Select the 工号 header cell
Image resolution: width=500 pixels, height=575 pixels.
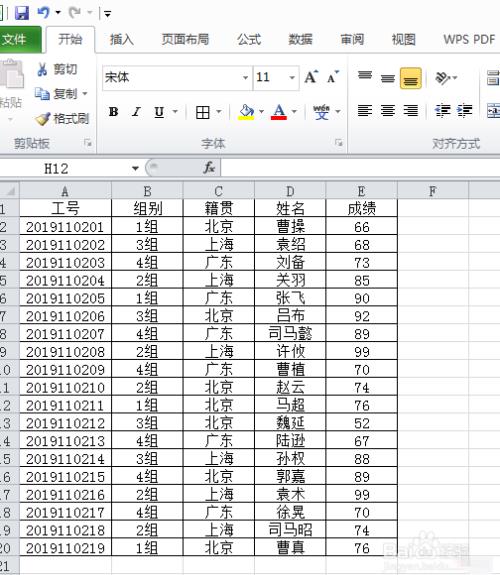click(x=65, y=208)
